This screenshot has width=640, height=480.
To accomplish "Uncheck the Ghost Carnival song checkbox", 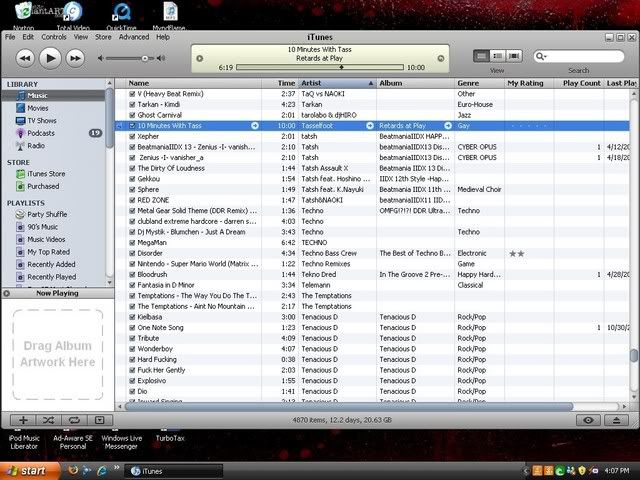I will (132, 114).
